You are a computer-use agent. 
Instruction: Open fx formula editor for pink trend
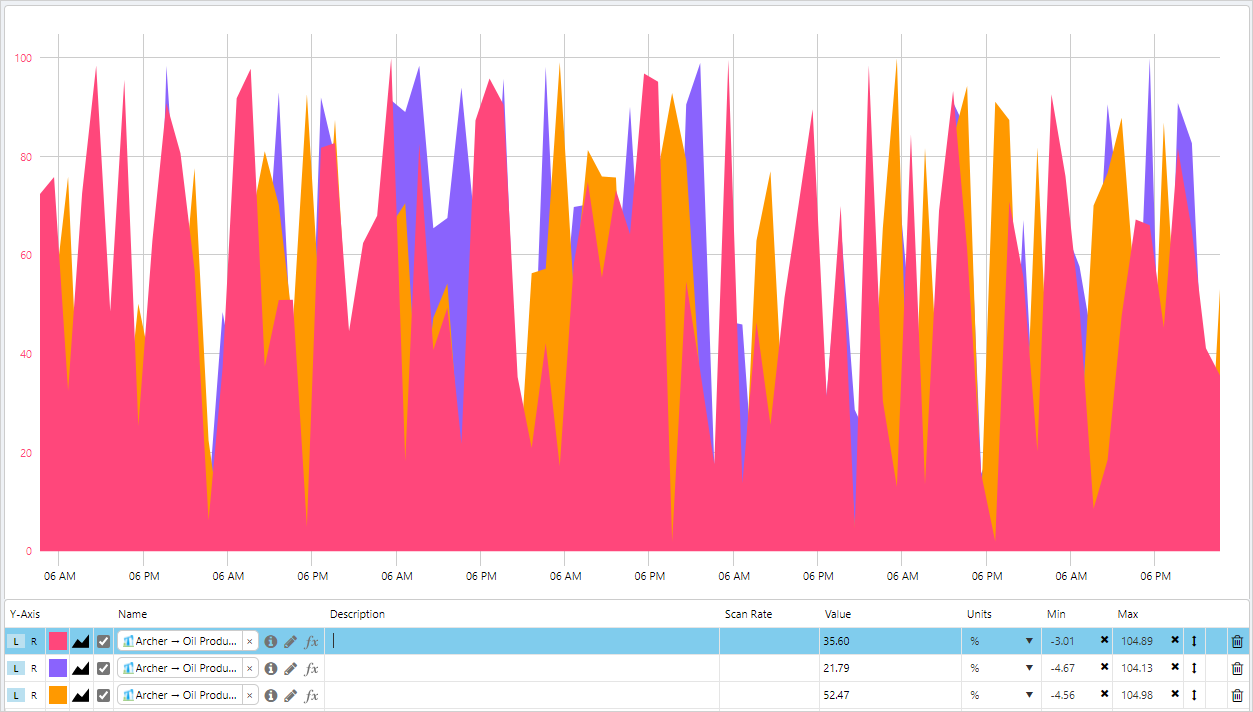(x=312, y=641)
